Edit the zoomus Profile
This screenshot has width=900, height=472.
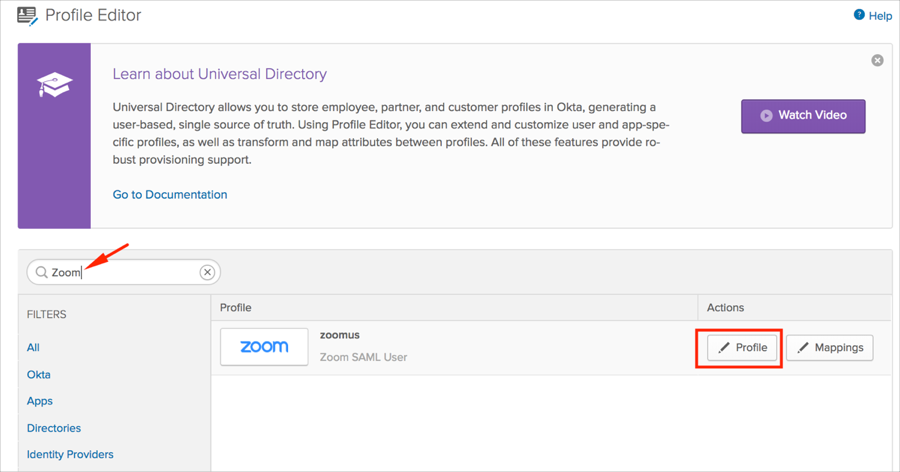click(x=743, y=347)
